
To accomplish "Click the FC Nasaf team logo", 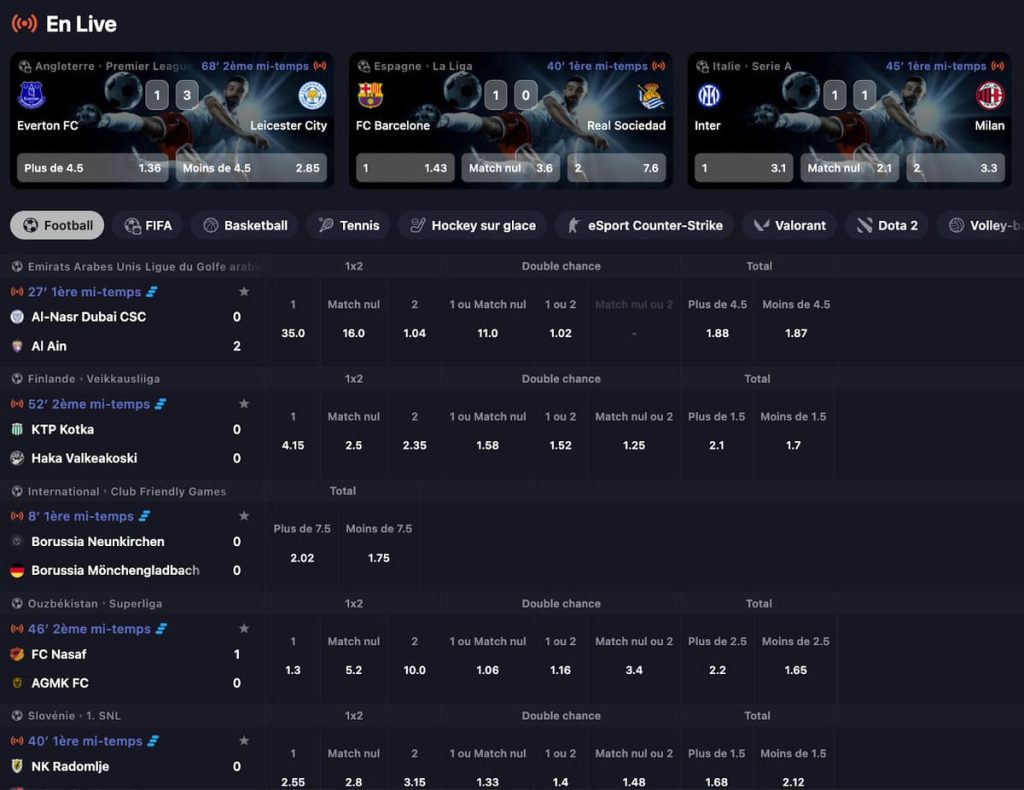I will [18, 654].
